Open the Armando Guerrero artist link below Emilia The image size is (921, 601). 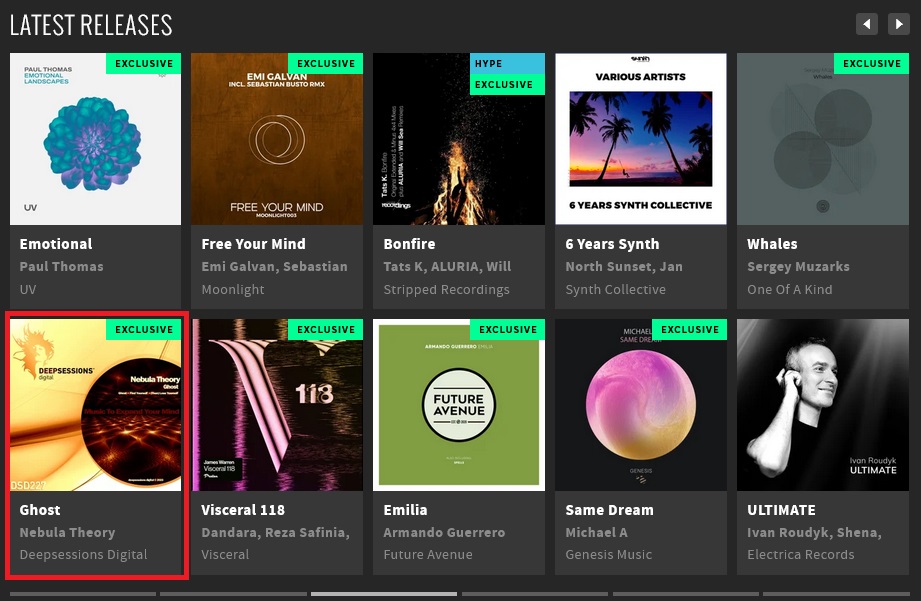pyautogui.click(x=444, y=532)
